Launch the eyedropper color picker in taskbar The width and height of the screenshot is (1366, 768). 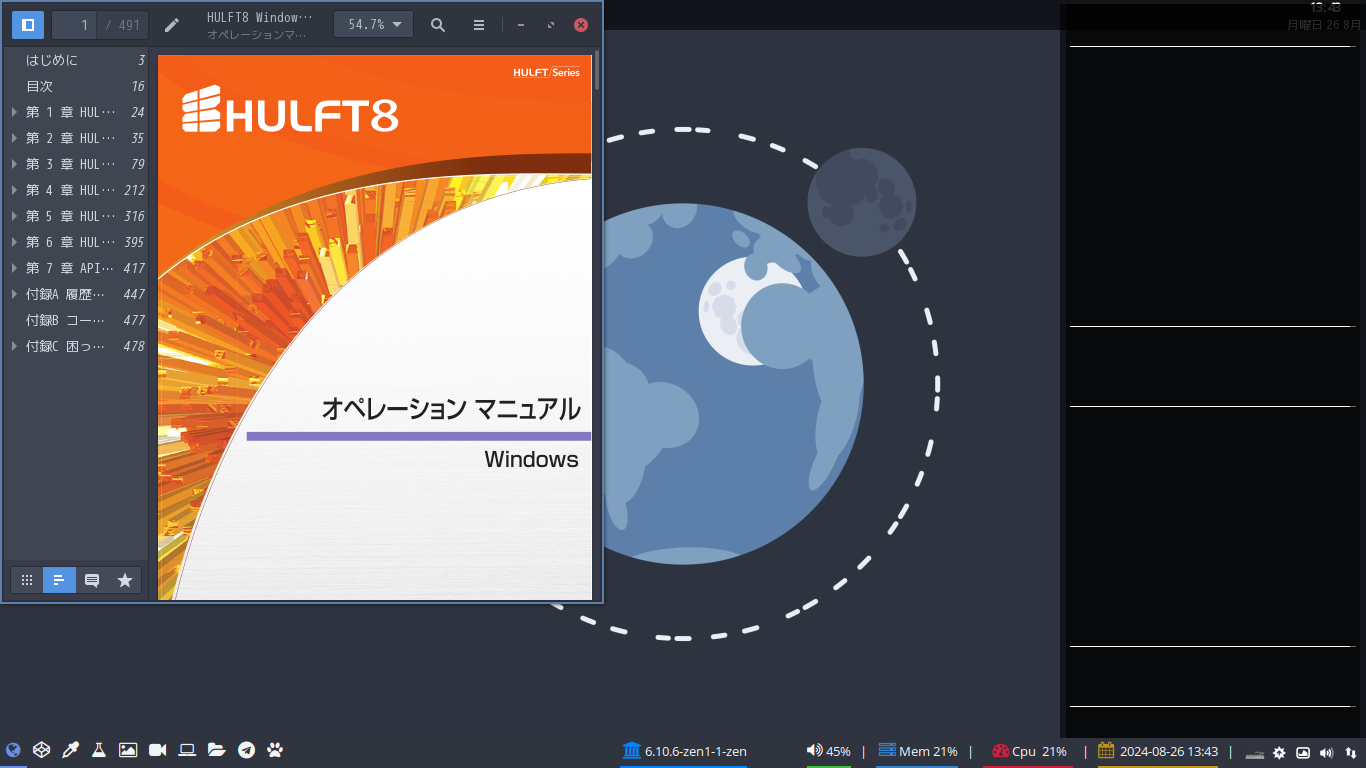pos(70,750)
